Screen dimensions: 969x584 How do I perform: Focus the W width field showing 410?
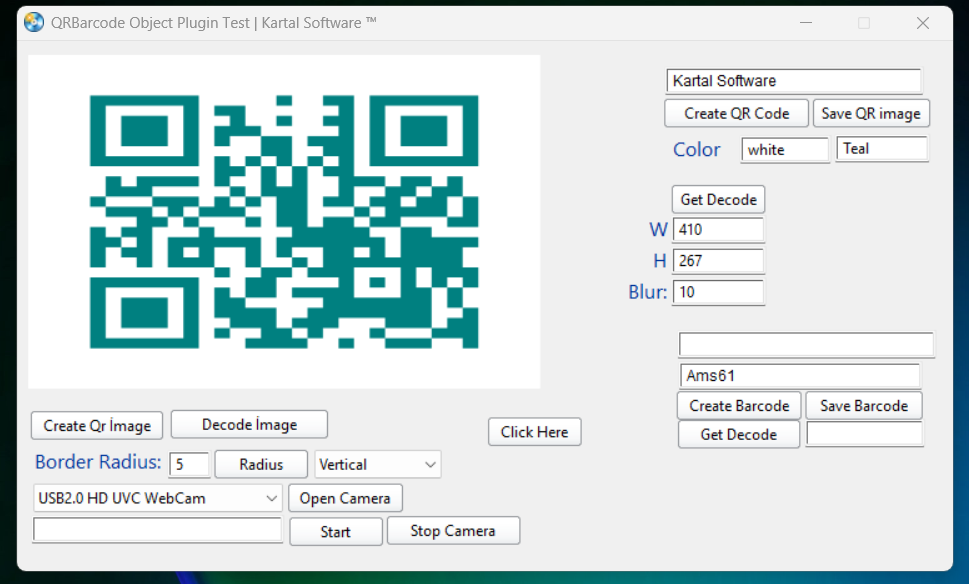(718, 229)
